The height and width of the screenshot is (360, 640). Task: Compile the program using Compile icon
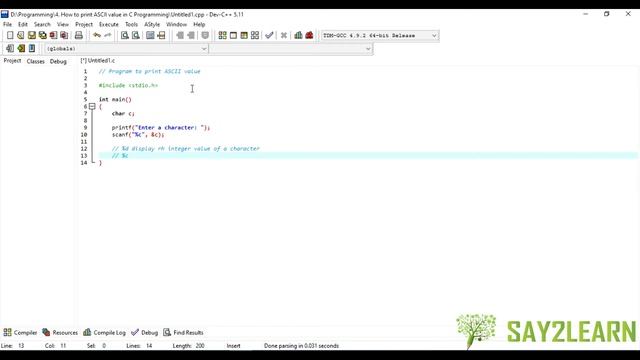pyautogui.click(x=222, y=36)
